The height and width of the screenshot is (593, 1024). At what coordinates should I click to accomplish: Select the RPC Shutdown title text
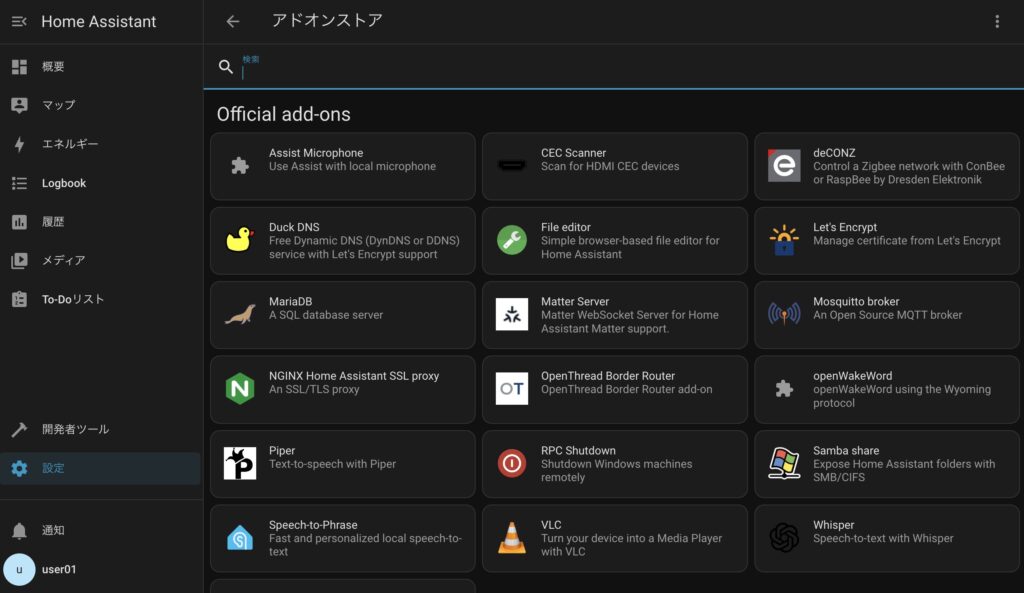point(578,451)
